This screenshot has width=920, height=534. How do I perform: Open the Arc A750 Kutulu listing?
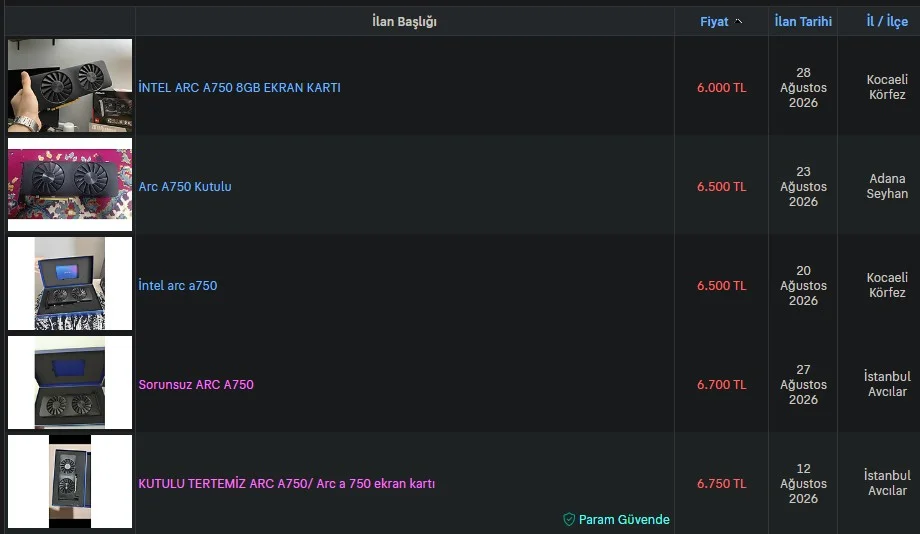coord(185,187)
